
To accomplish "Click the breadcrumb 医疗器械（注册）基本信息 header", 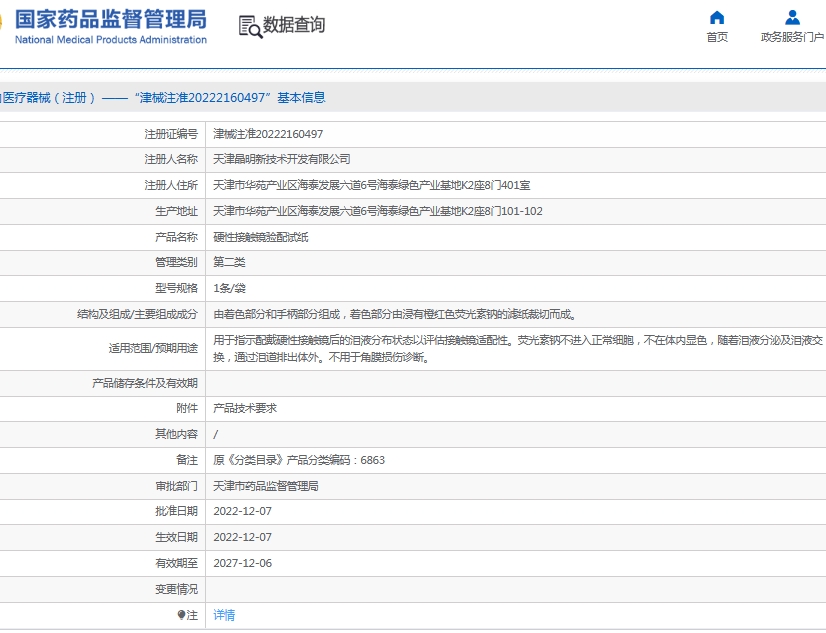I will pyautogui.click(x=163, y=97).
